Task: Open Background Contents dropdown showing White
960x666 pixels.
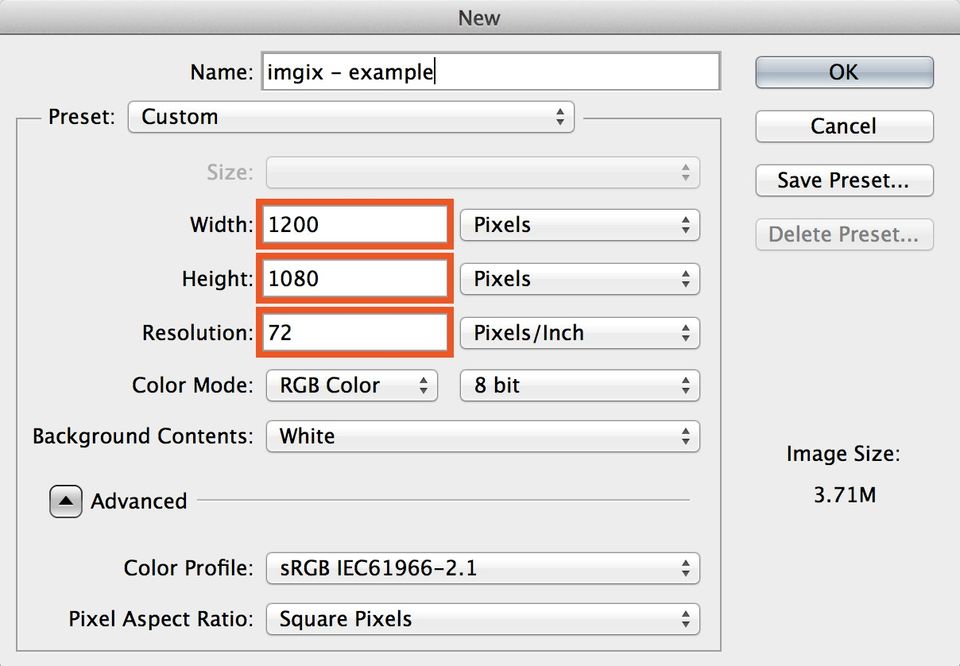Action: (483, 436)
